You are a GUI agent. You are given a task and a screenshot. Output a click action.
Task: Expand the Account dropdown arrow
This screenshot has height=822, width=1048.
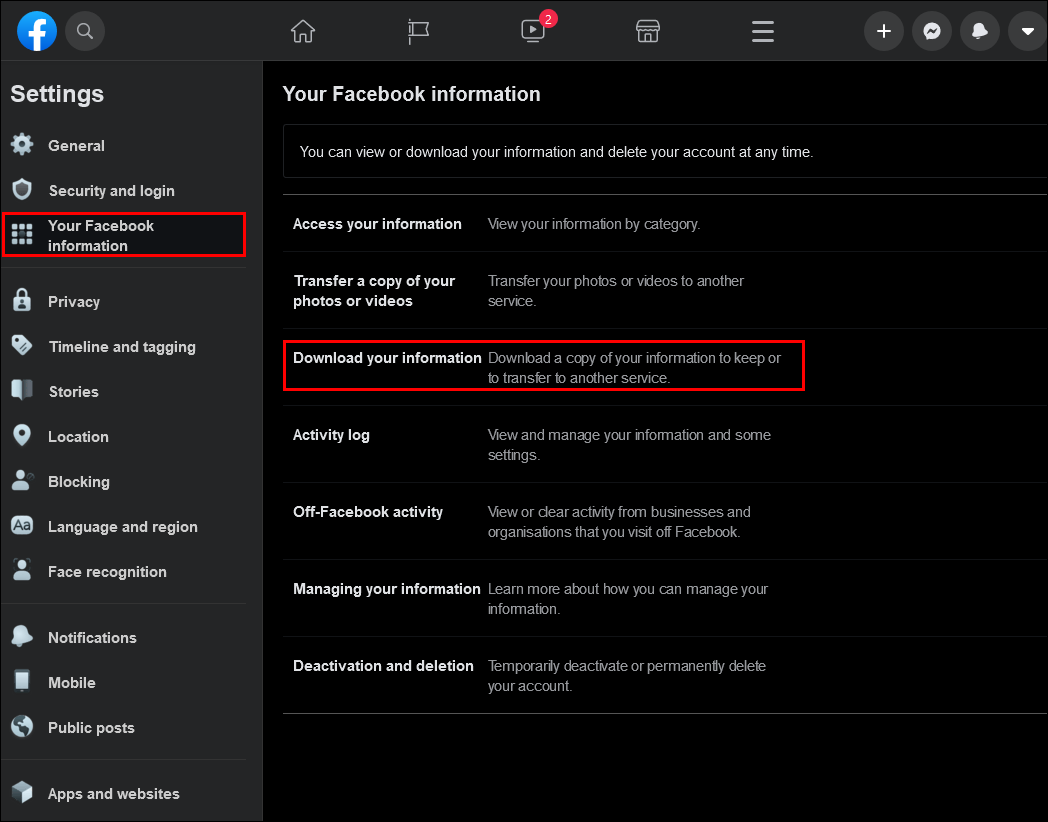tap(1027, 31)
